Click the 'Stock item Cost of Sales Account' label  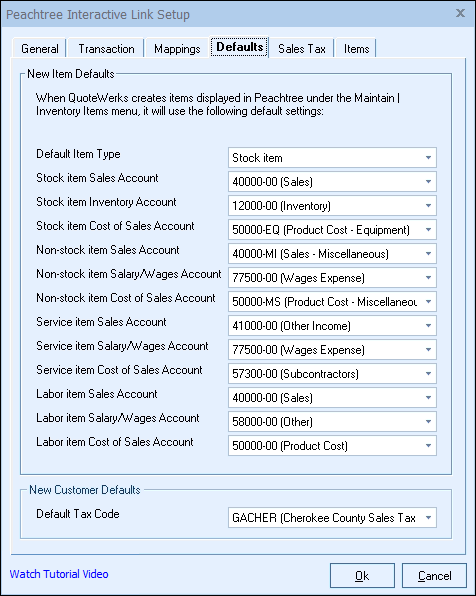tap(115, 226)
